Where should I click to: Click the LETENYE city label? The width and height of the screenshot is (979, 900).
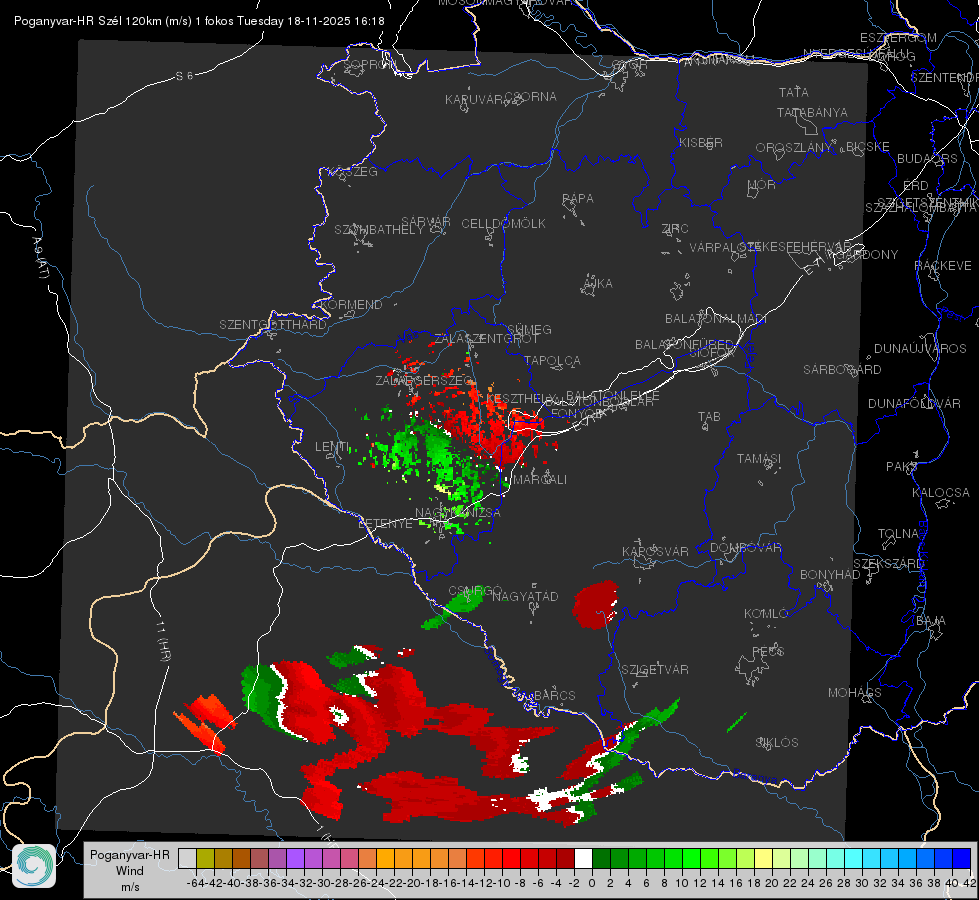pos(385,523)
